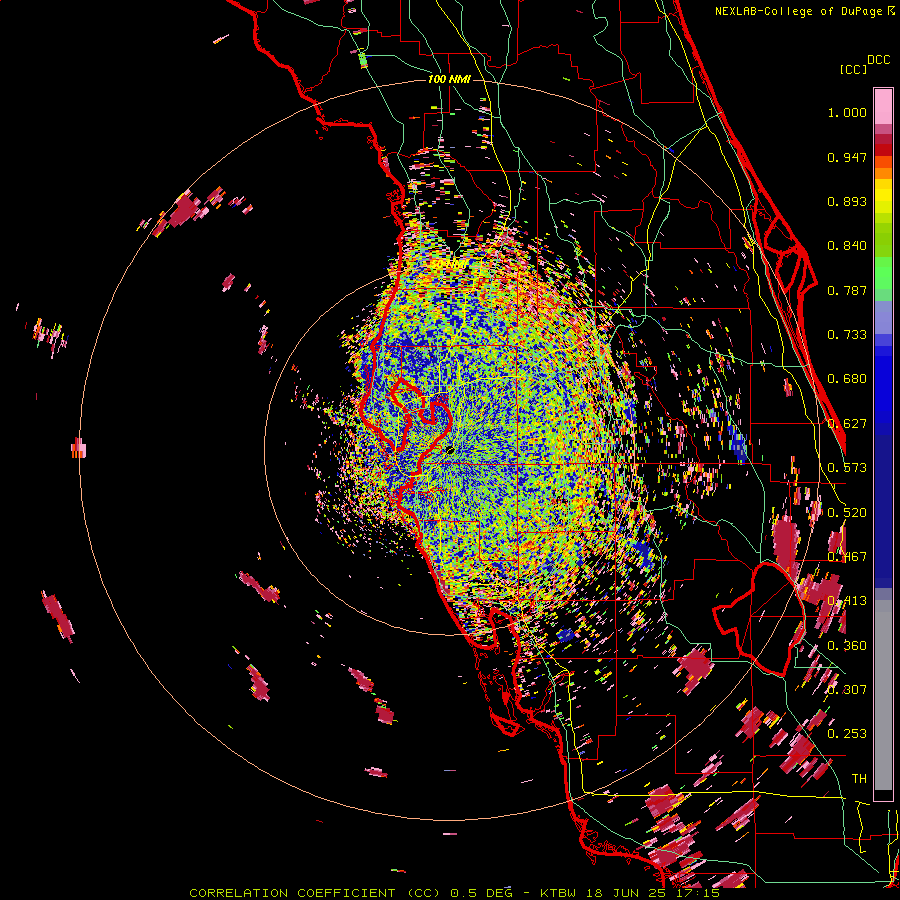900x900 pixels.
Task: Click the 0.573 color scale value
Action: click(847, 468)
